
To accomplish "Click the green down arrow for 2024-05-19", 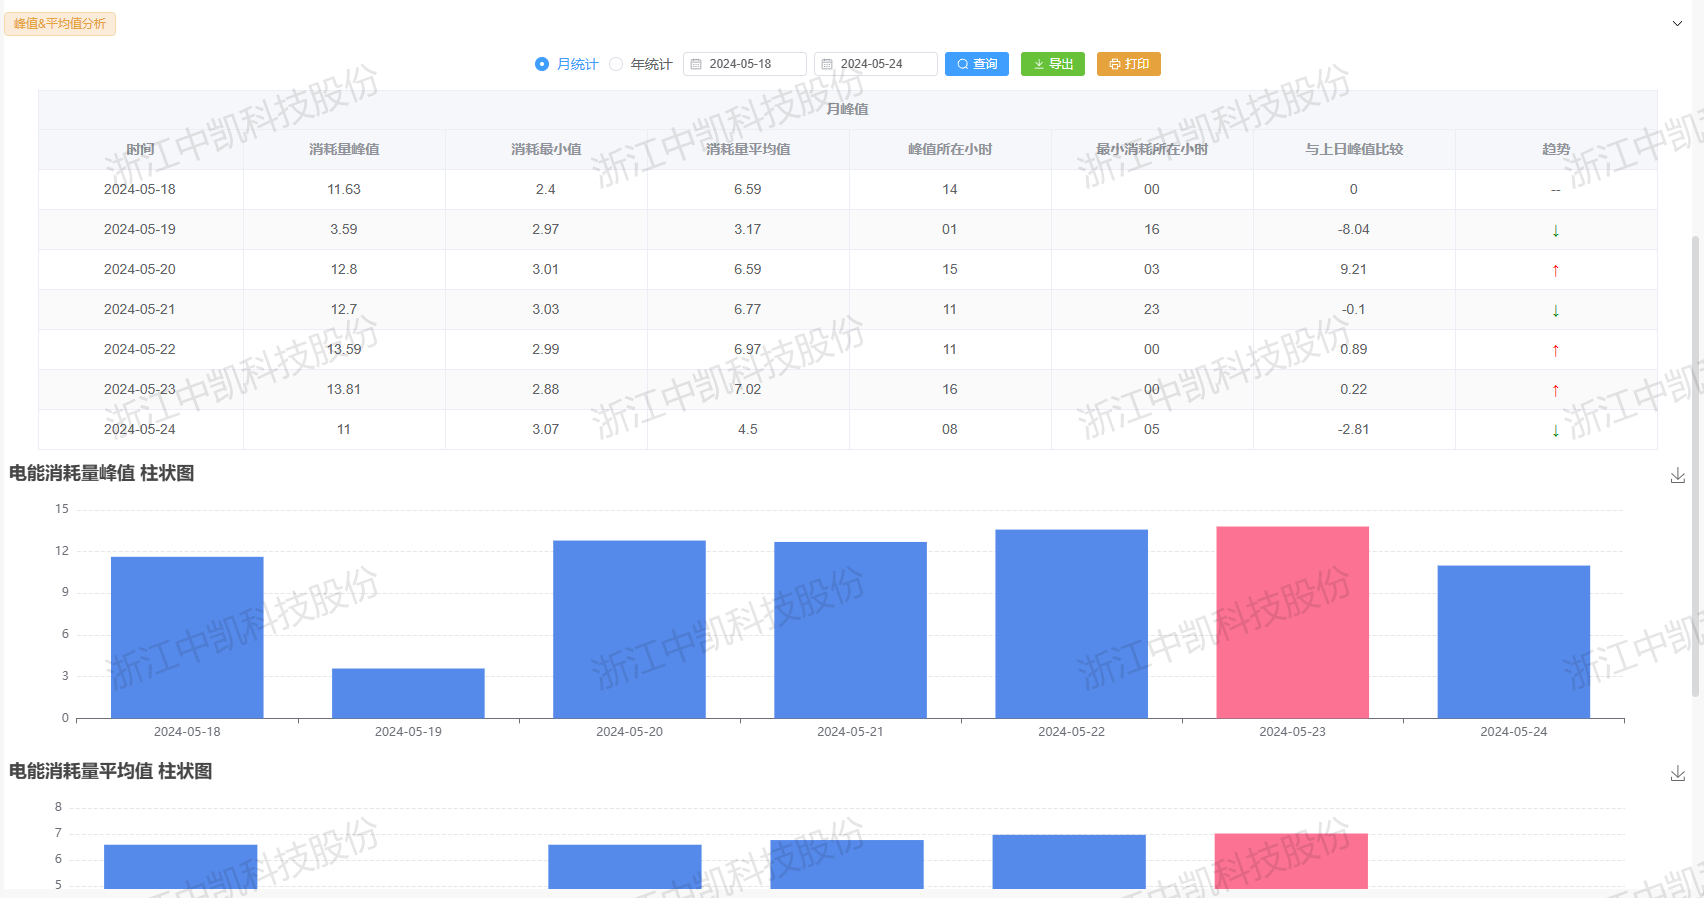I will pos(1555,230).
